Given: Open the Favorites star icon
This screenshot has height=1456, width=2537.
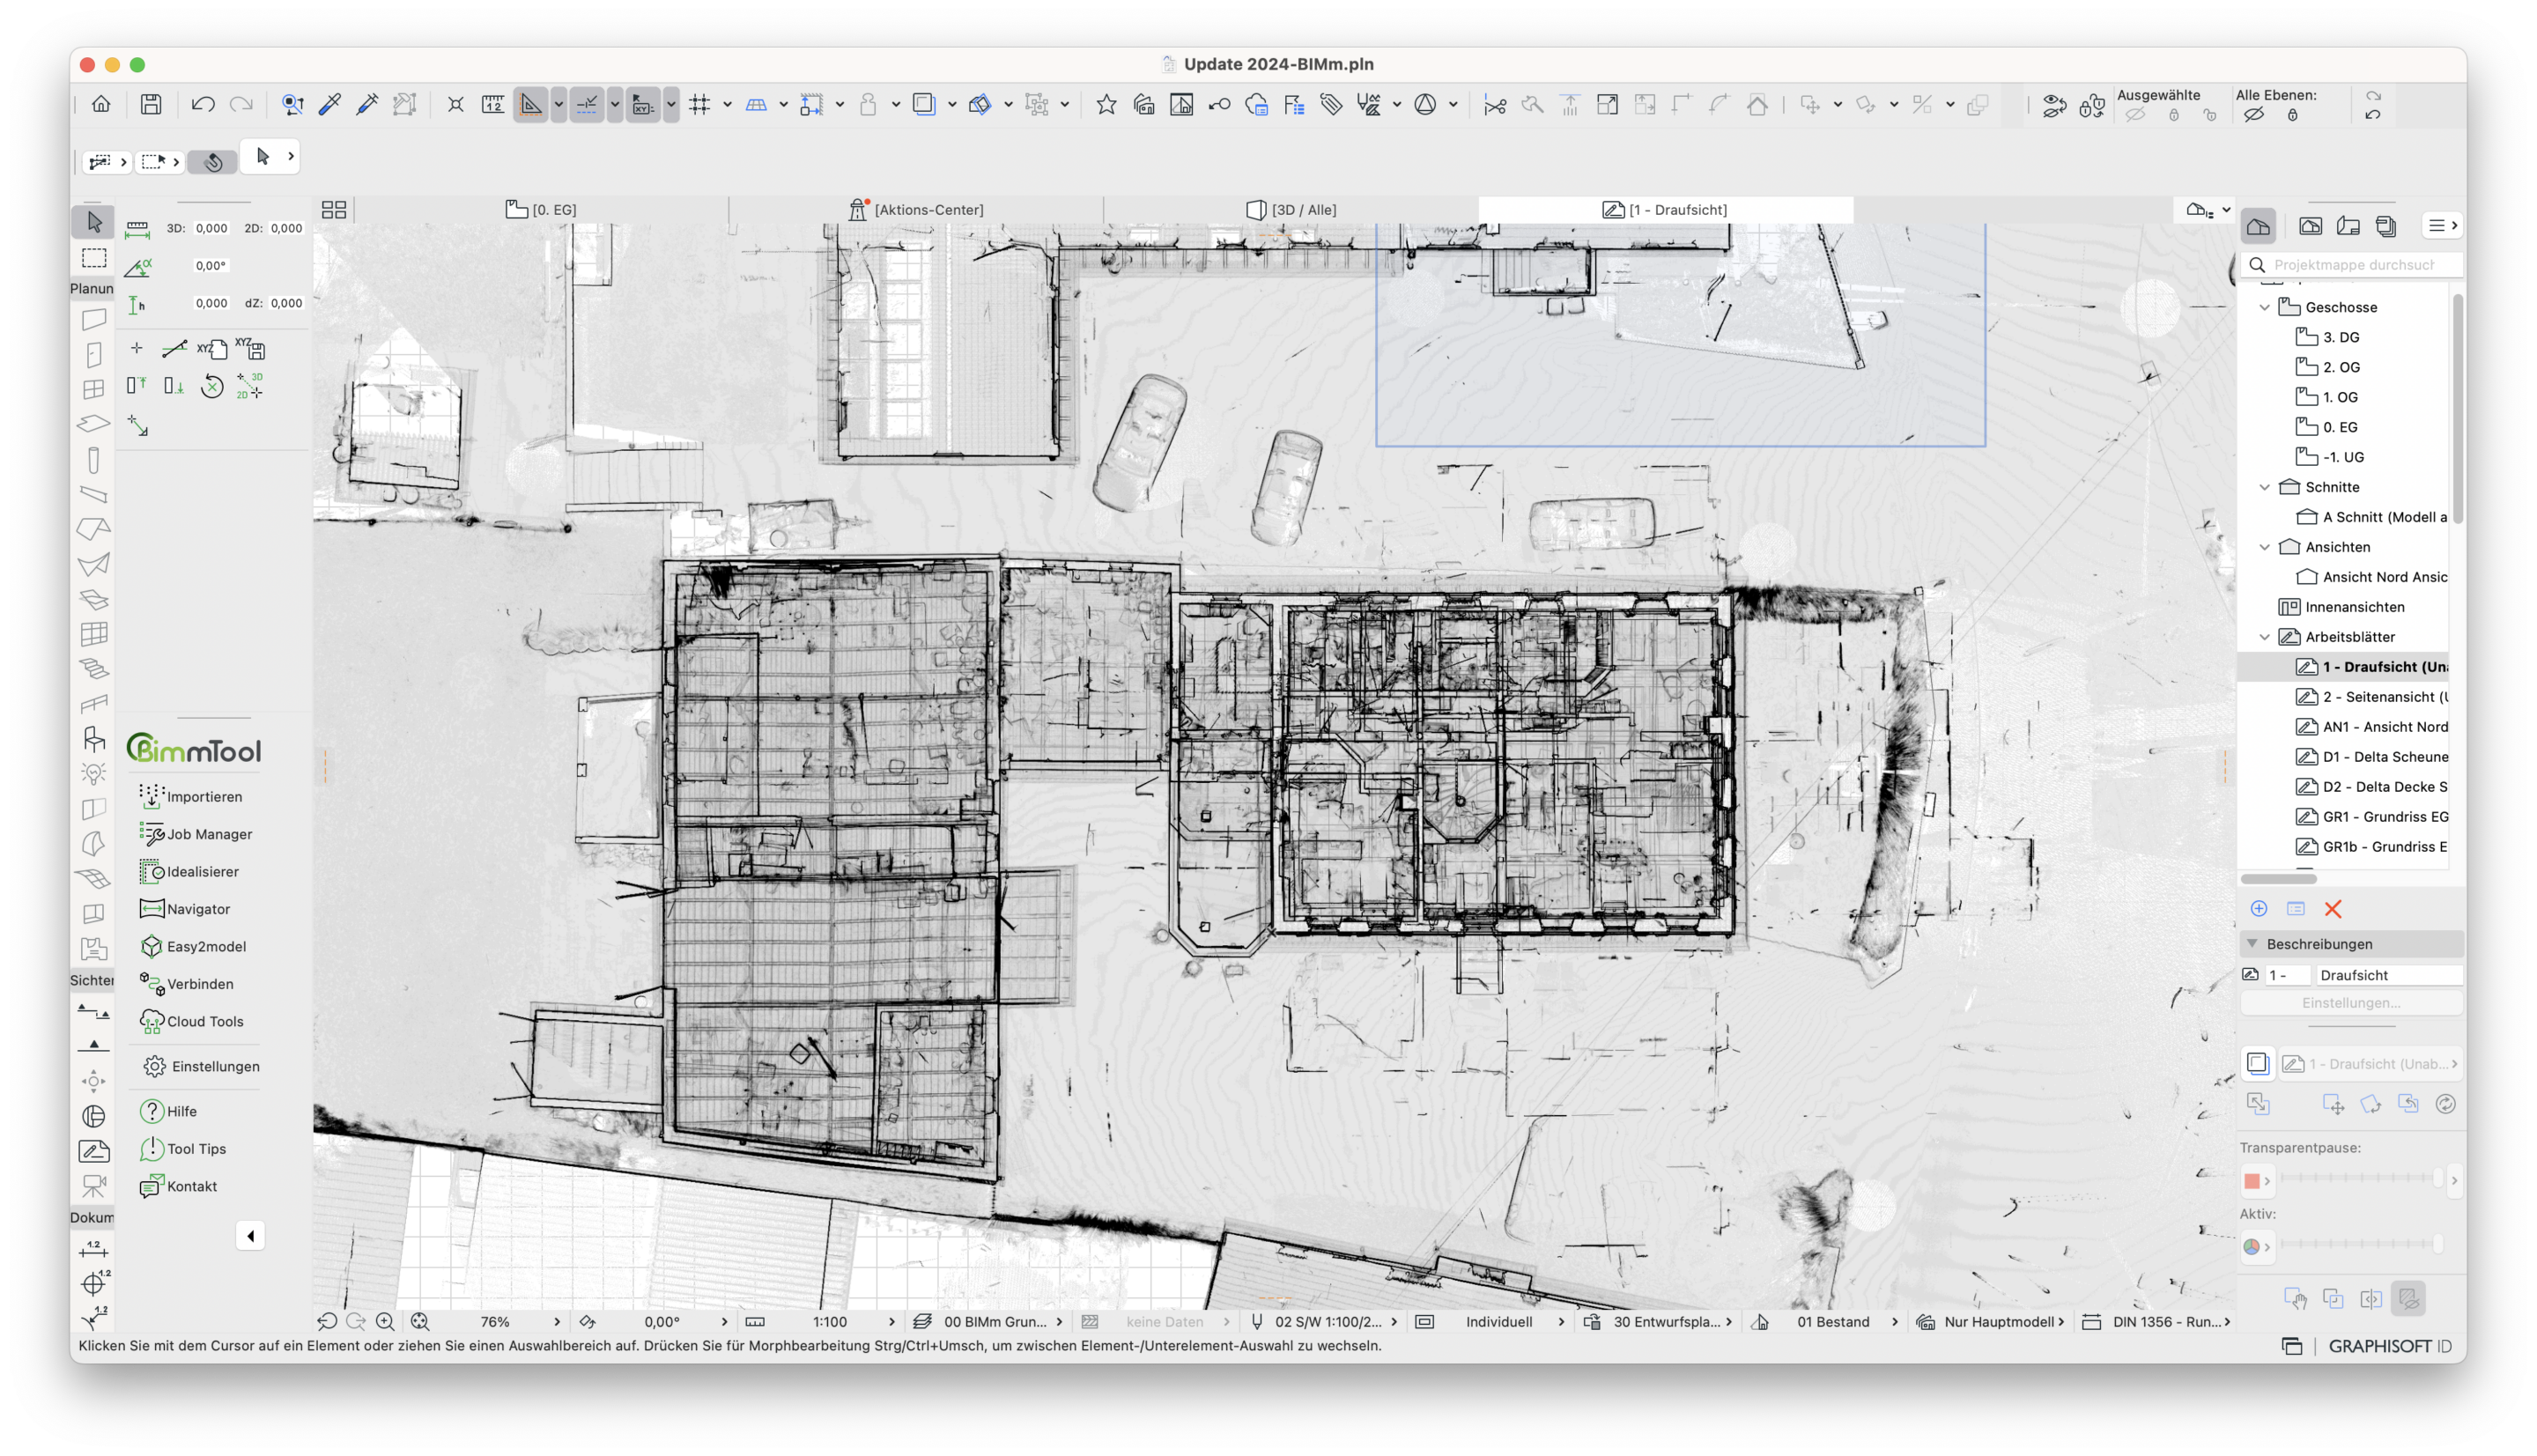Looking at the screenshot, I should point(1106,104).
